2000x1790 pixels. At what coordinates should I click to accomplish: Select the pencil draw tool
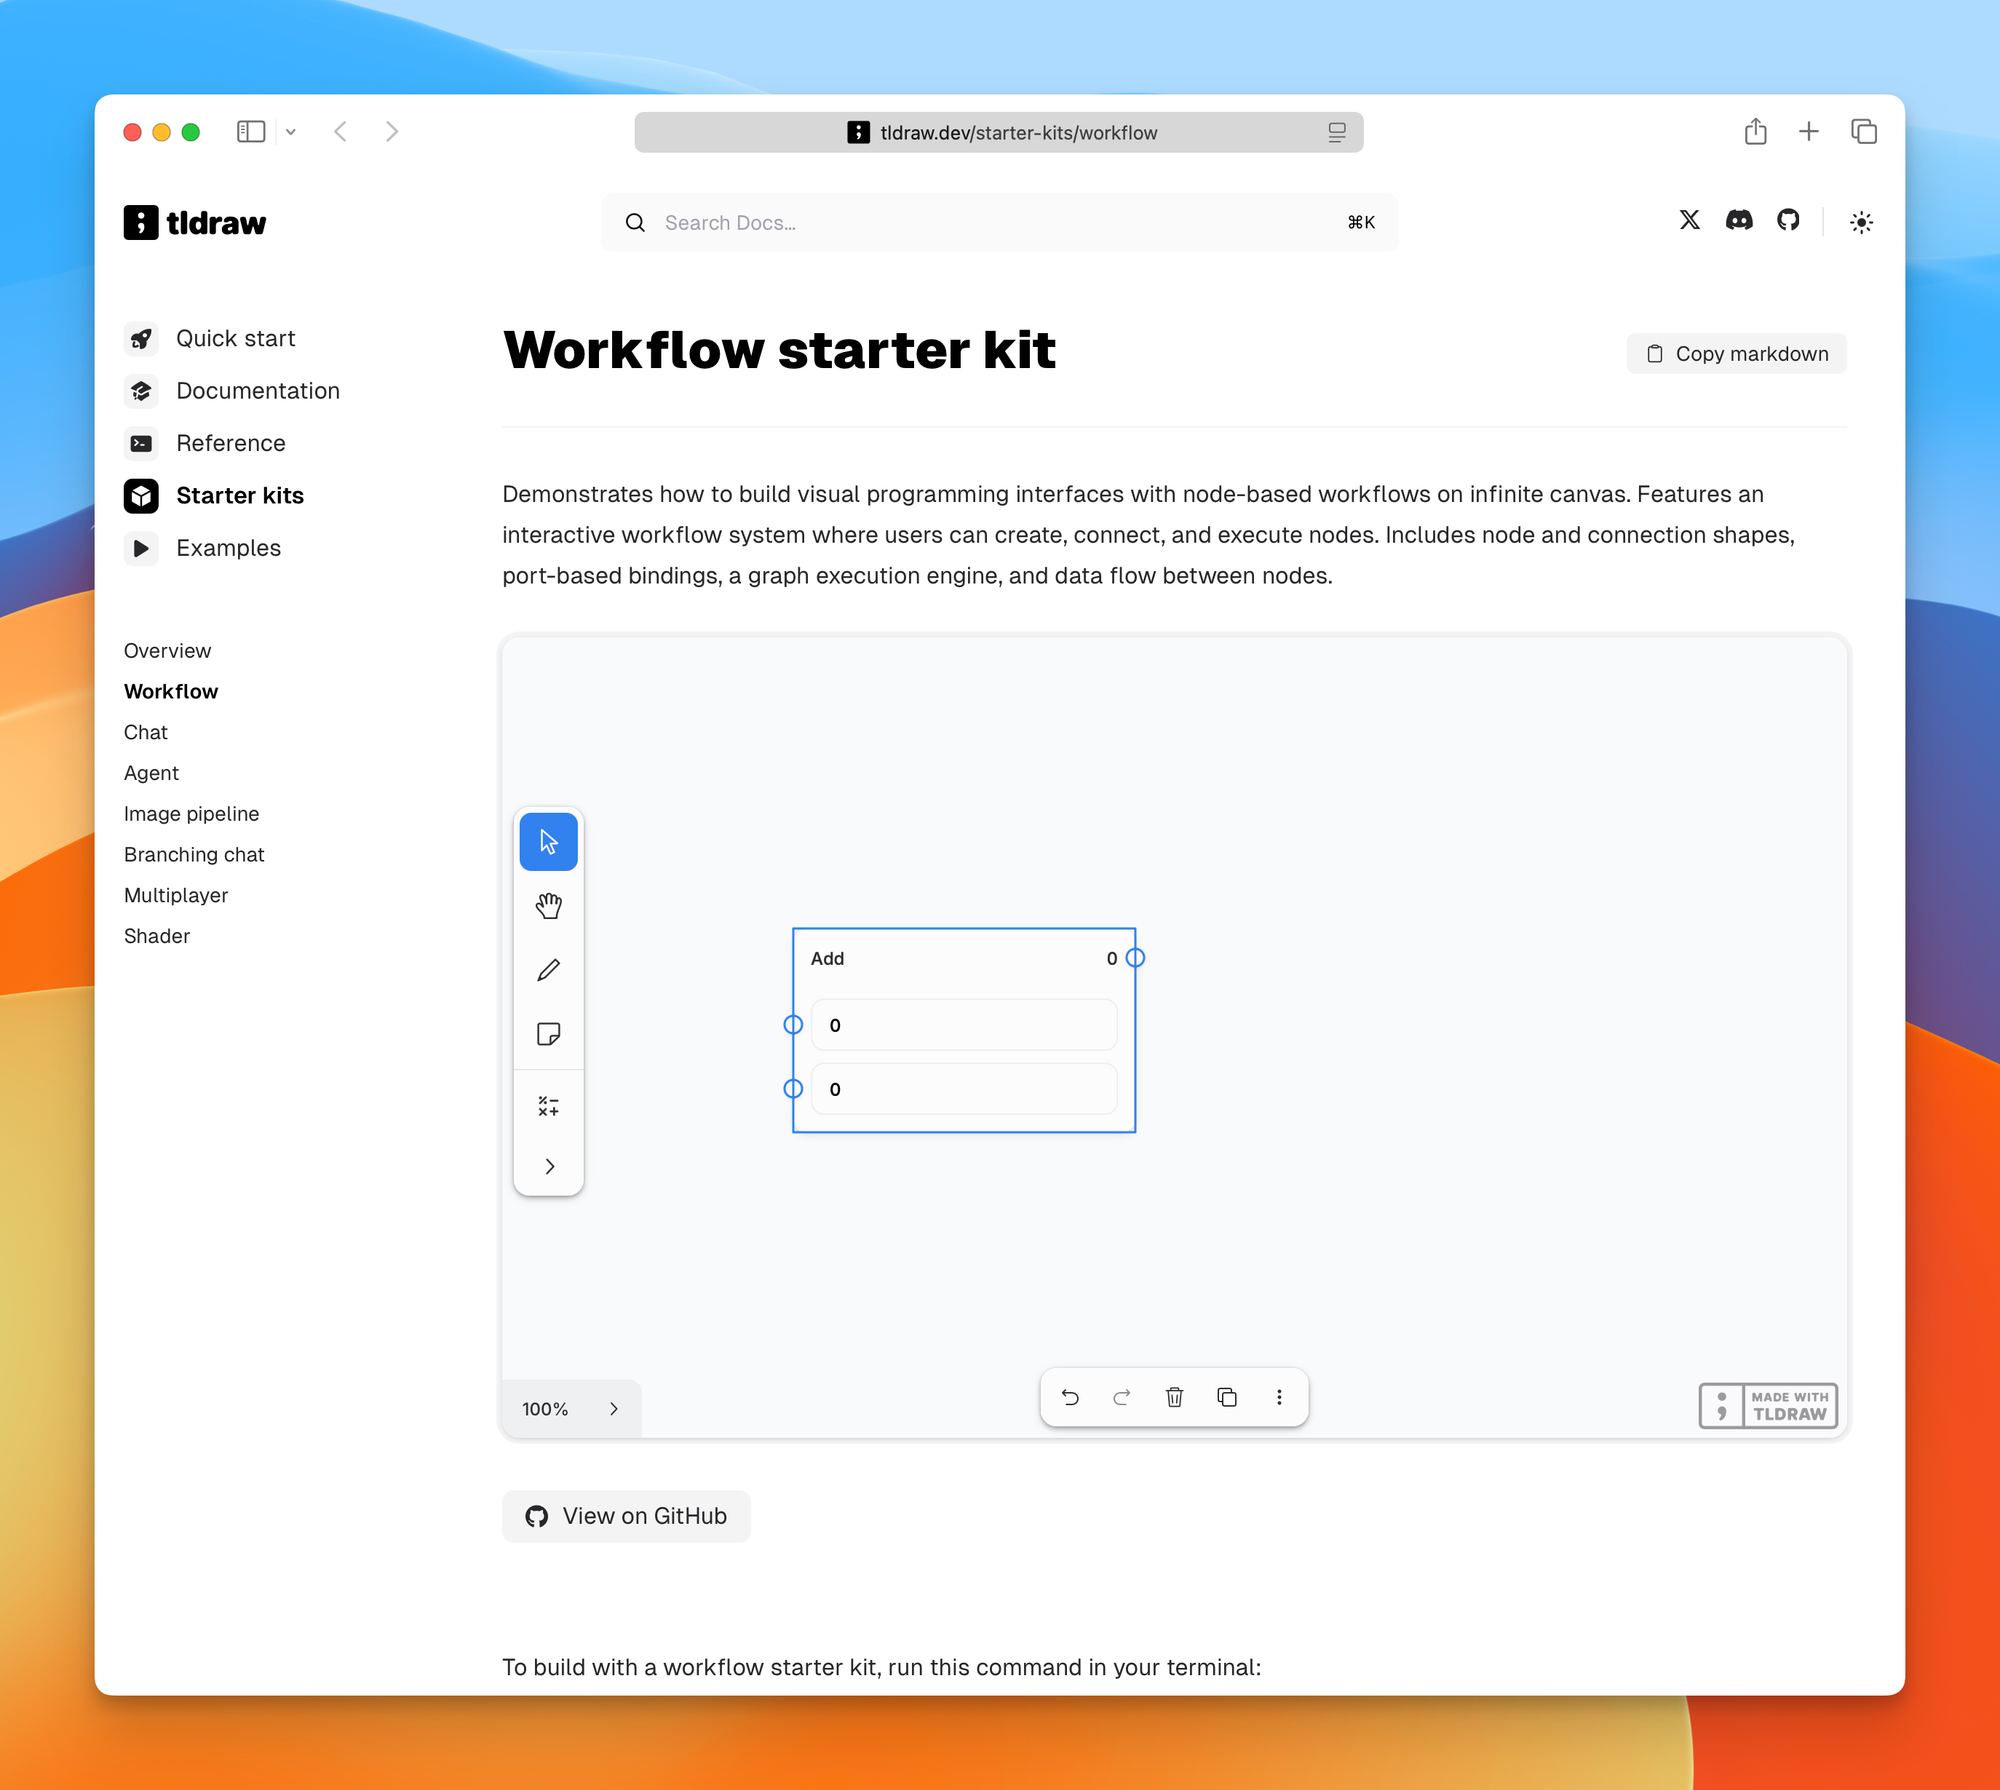(x=548, y=970)
